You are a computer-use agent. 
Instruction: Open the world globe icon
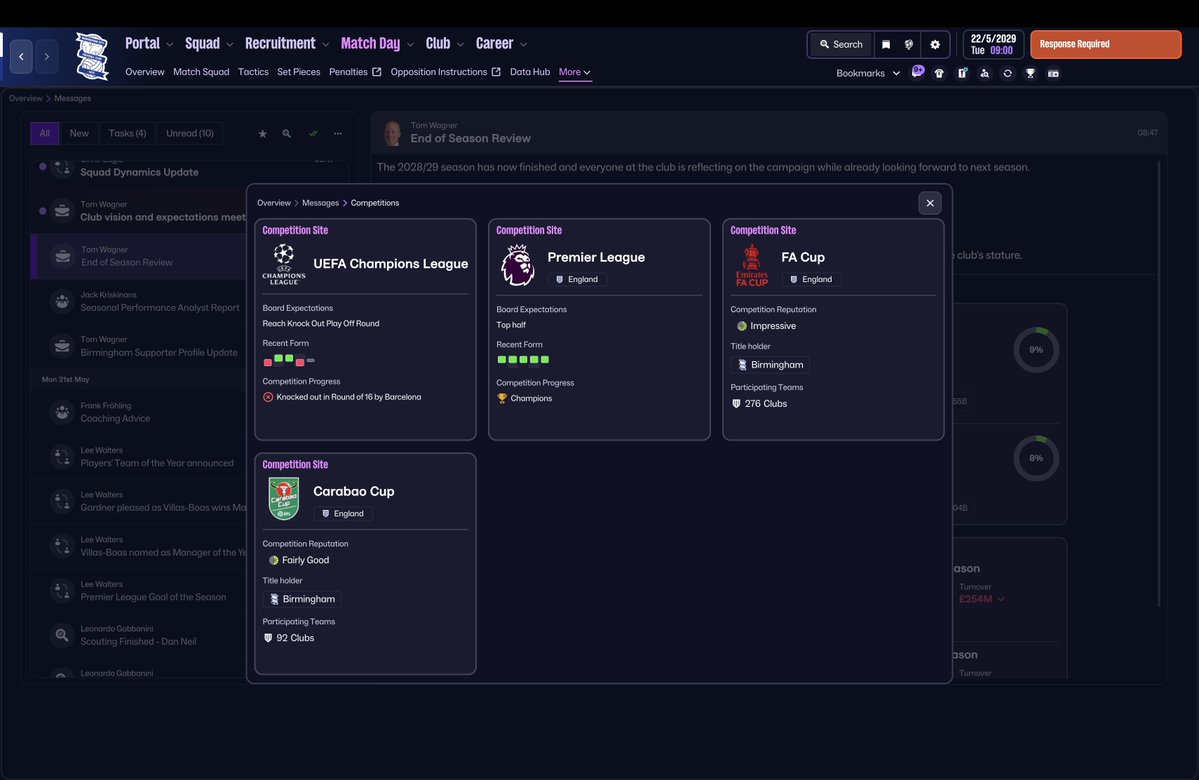(908, 44)
